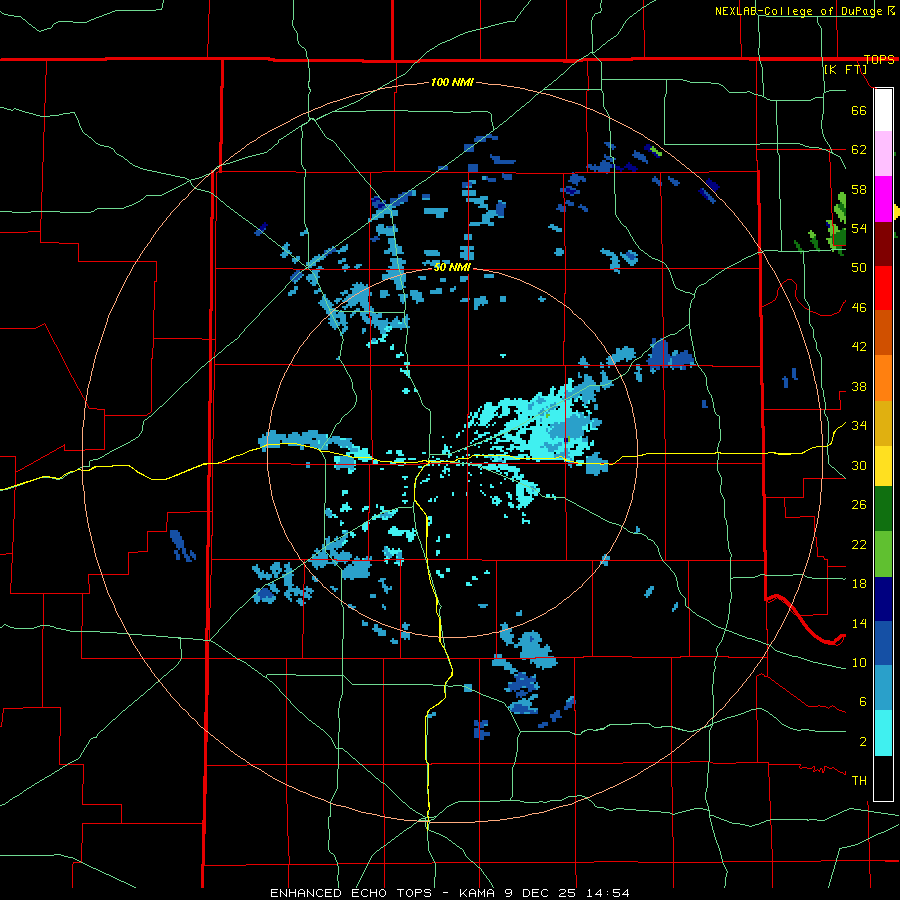900x900 pixels.
Task: Click the NEXLAB-College of DuPage label
Action: pyautogui.click(x=800, y=11)
